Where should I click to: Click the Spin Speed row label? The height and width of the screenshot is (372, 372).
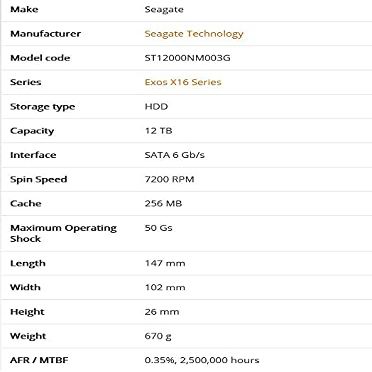pos(39,180)
